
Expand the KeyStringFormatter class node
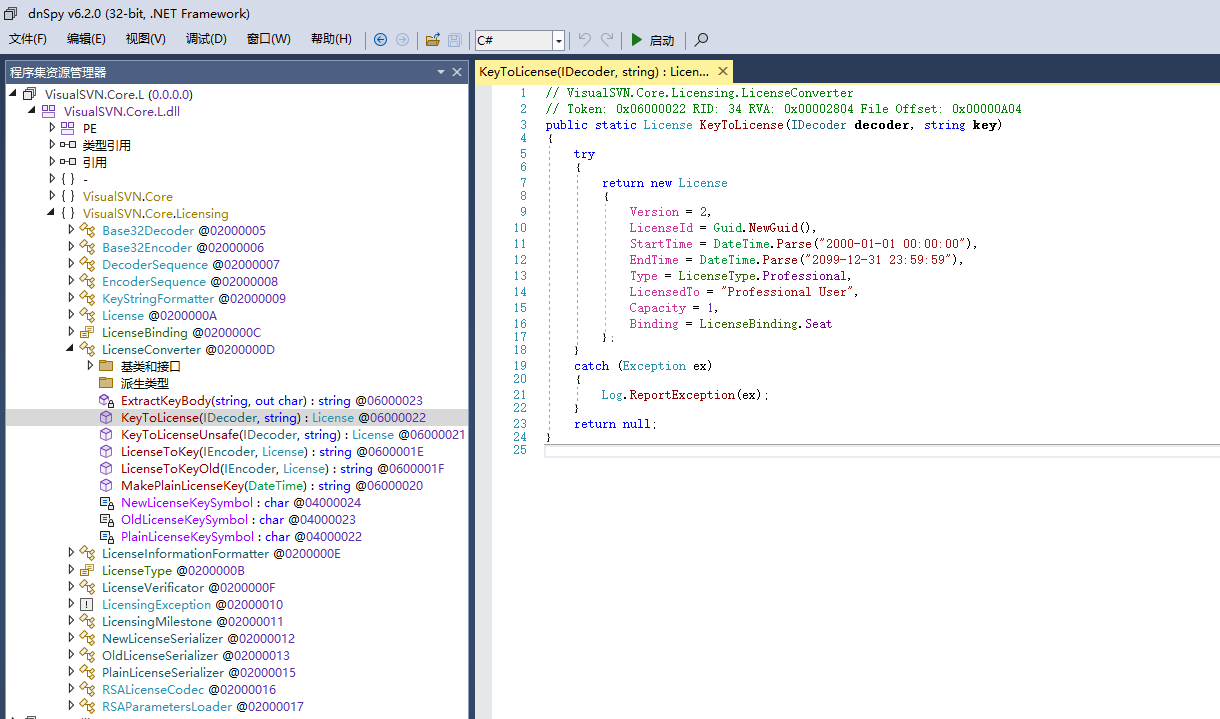tap(71, 298)
